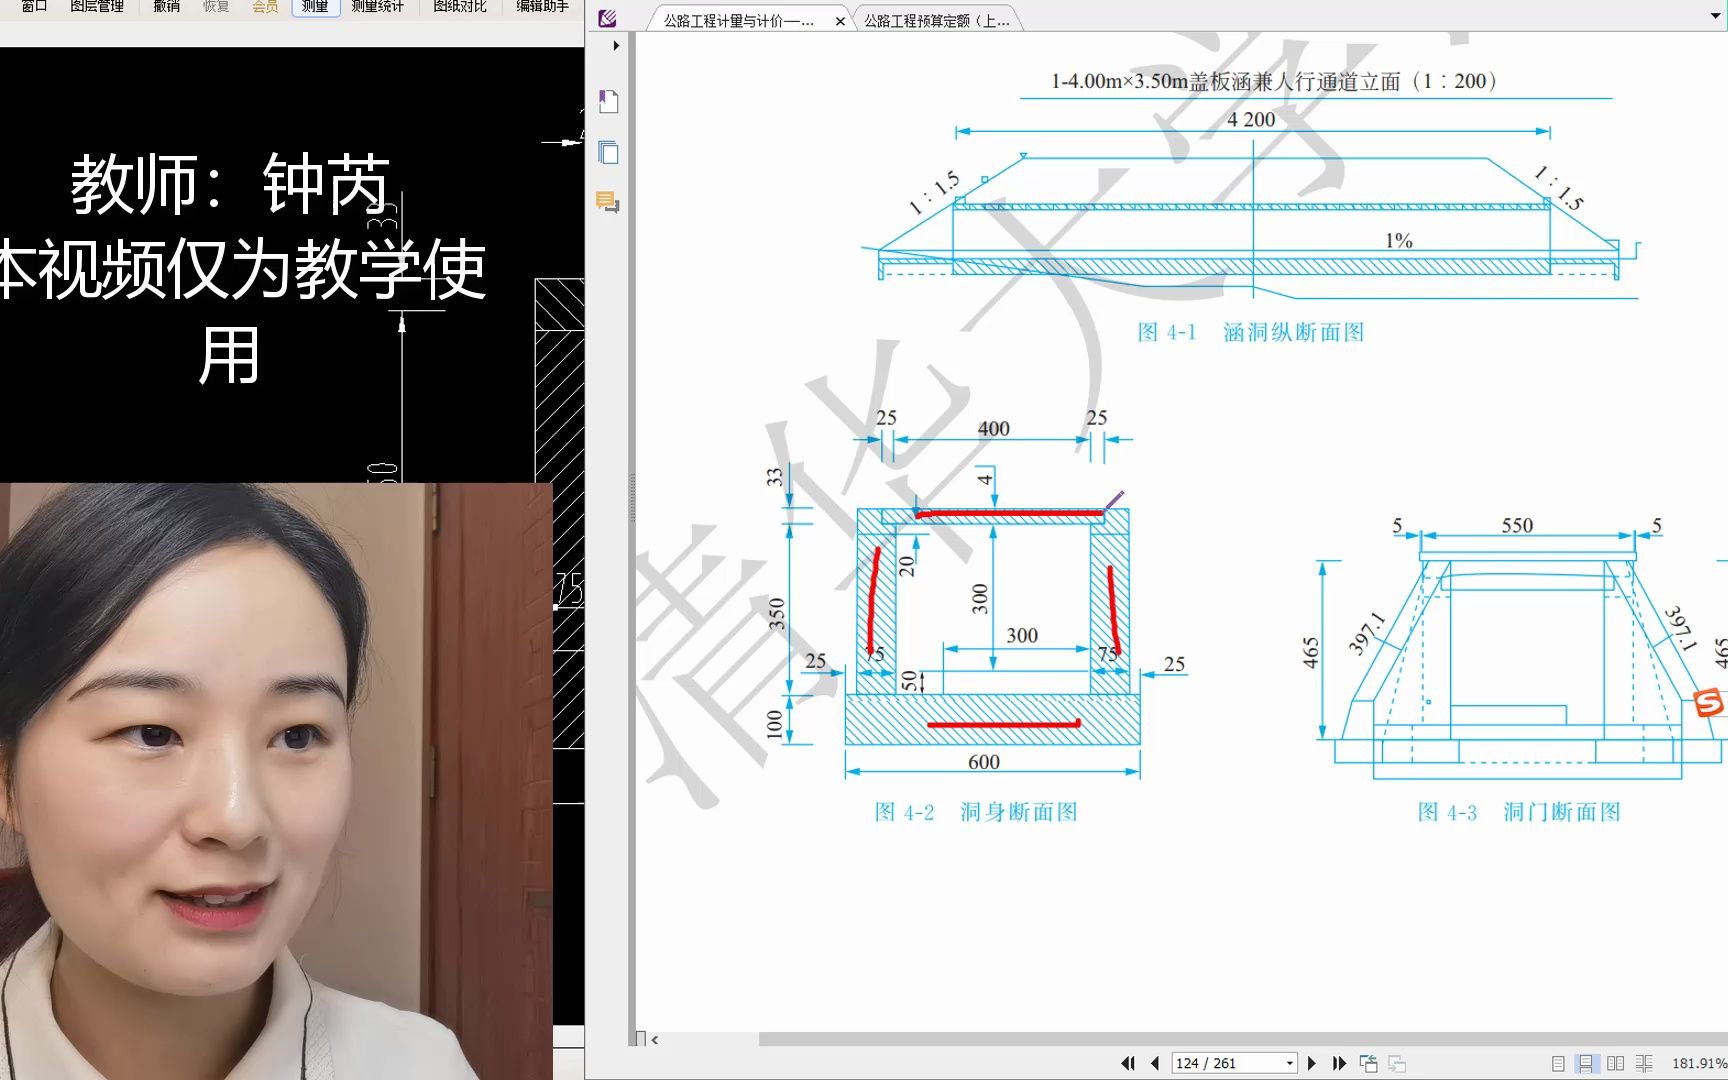Click the sidebar splitter handle on left edge
This screenshot has height=1080, width=1728.
631,498
